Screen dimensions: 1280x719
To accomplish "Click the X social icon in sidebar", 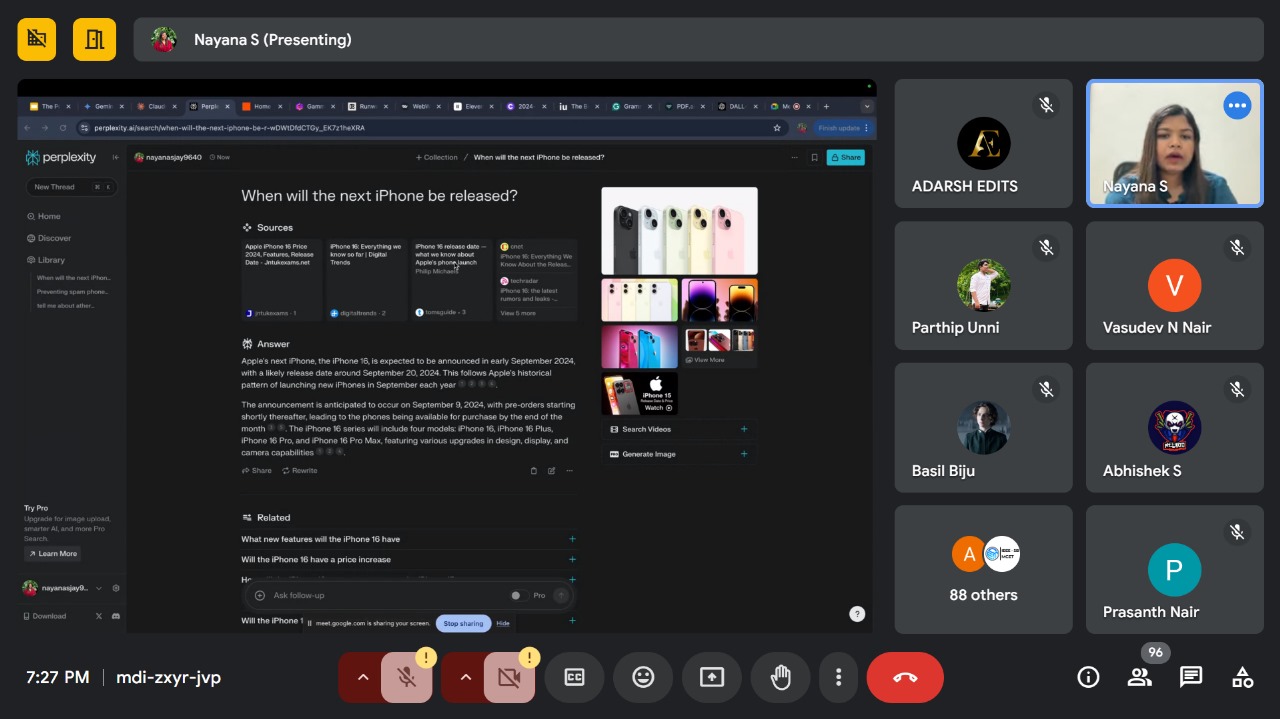I will pyautogui.click(x=99, y=616).
